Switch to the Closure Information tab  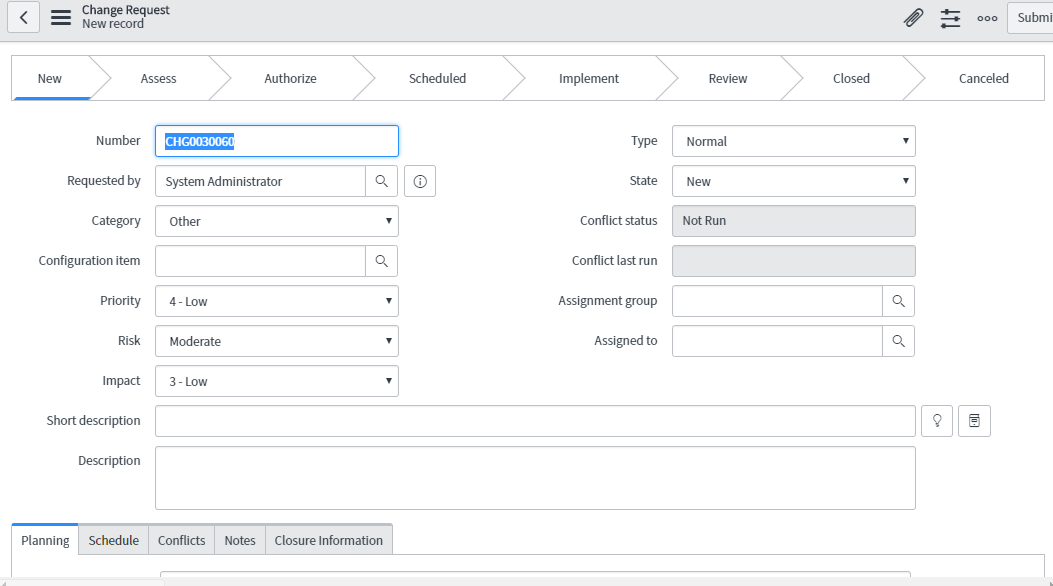point(328,540)
